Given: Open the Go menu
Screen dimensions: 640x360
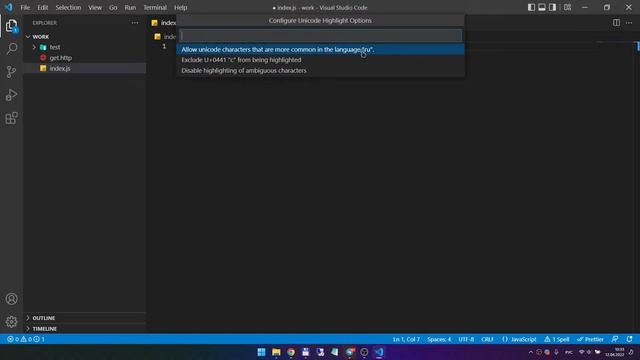Looking at the screenshot, I should tap(113, 7).
